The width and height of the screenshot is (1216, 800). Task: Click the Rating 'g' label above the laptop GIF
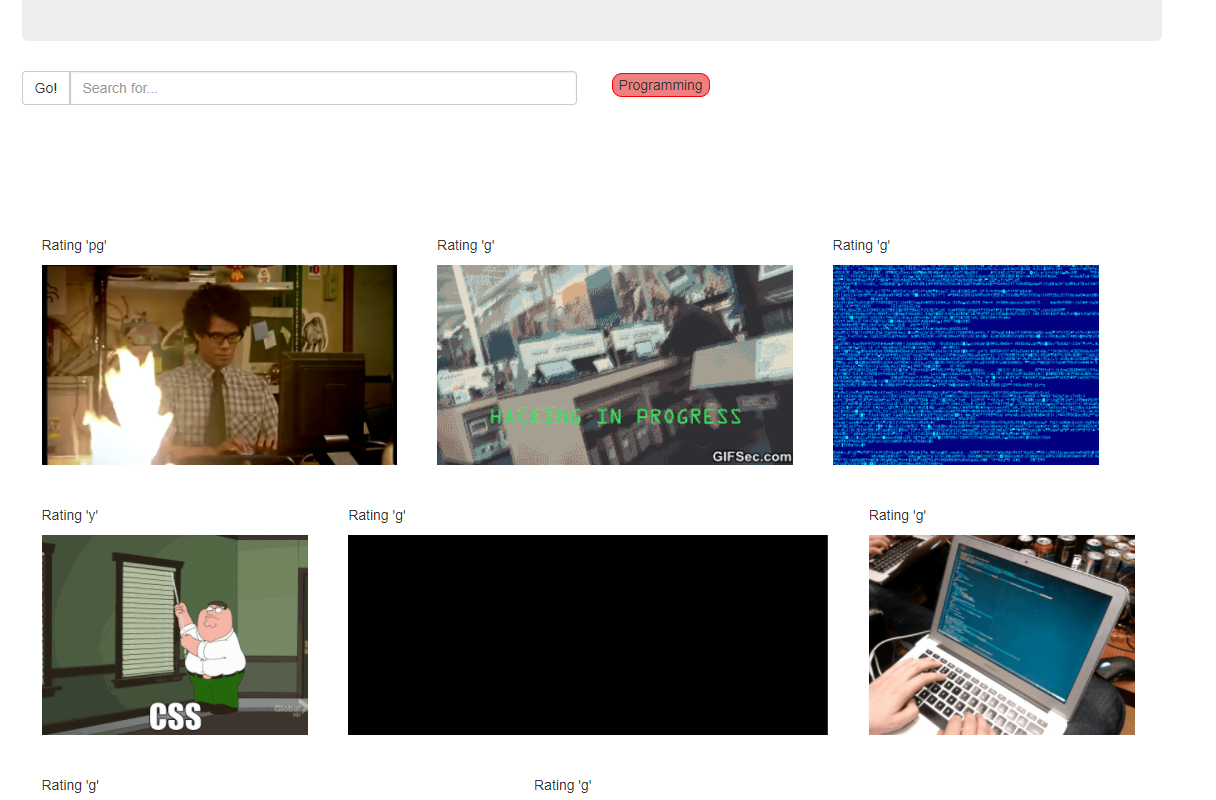point(897,515)
